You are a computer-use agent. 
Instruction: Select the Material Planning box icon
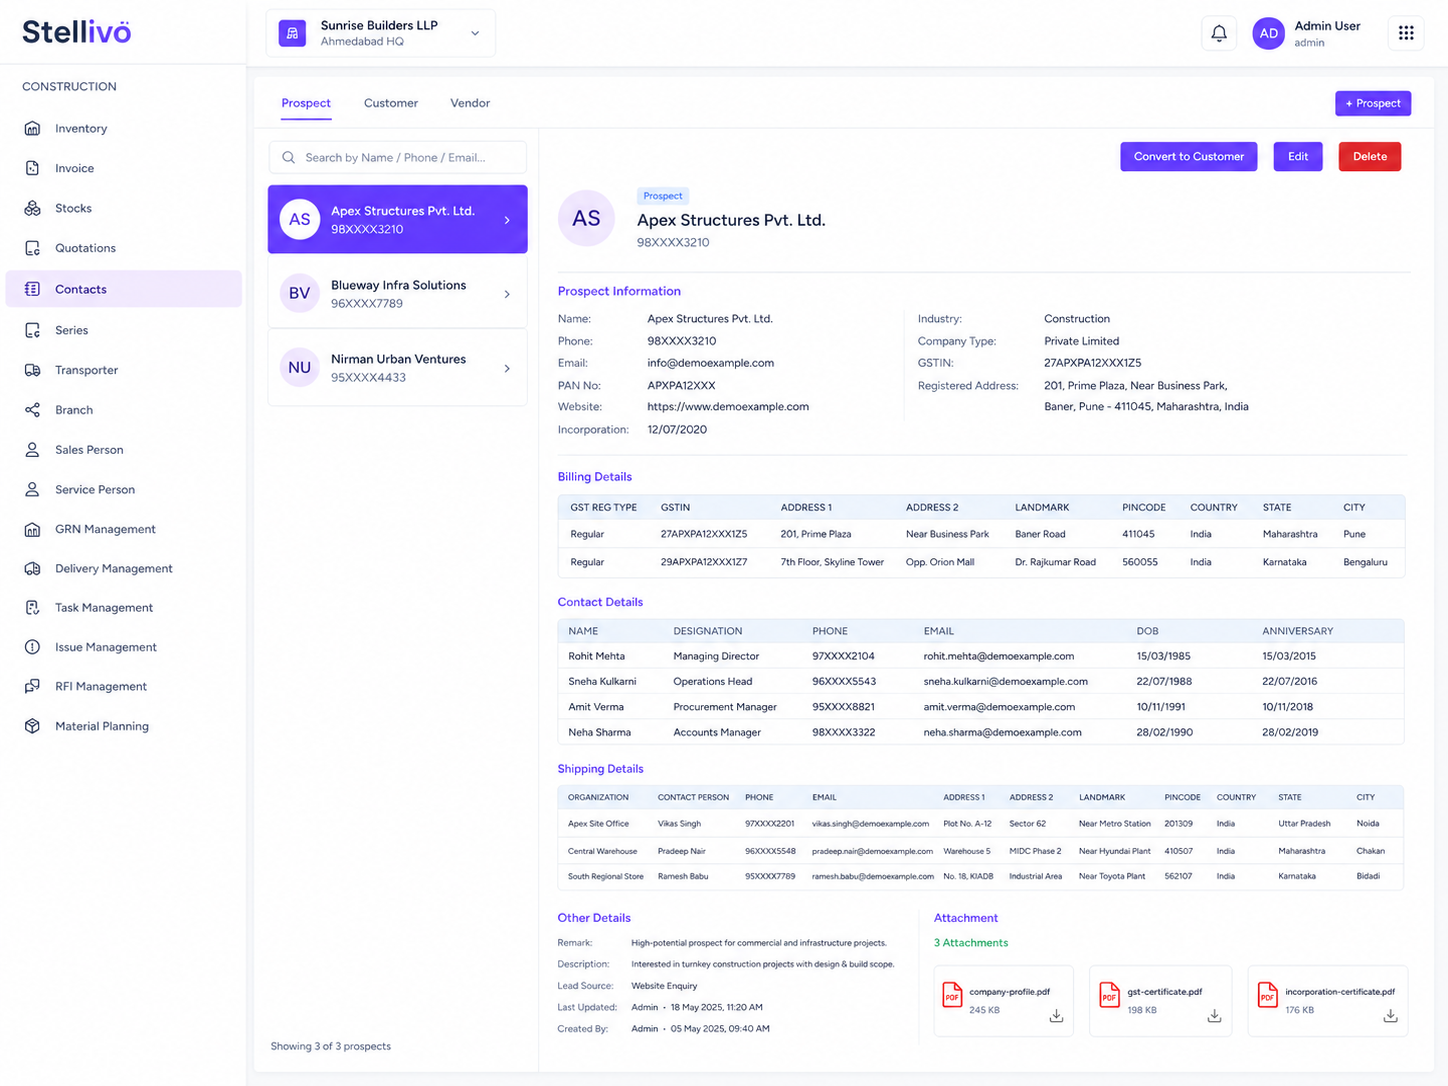pyautogui.click(x=32, y=726)
